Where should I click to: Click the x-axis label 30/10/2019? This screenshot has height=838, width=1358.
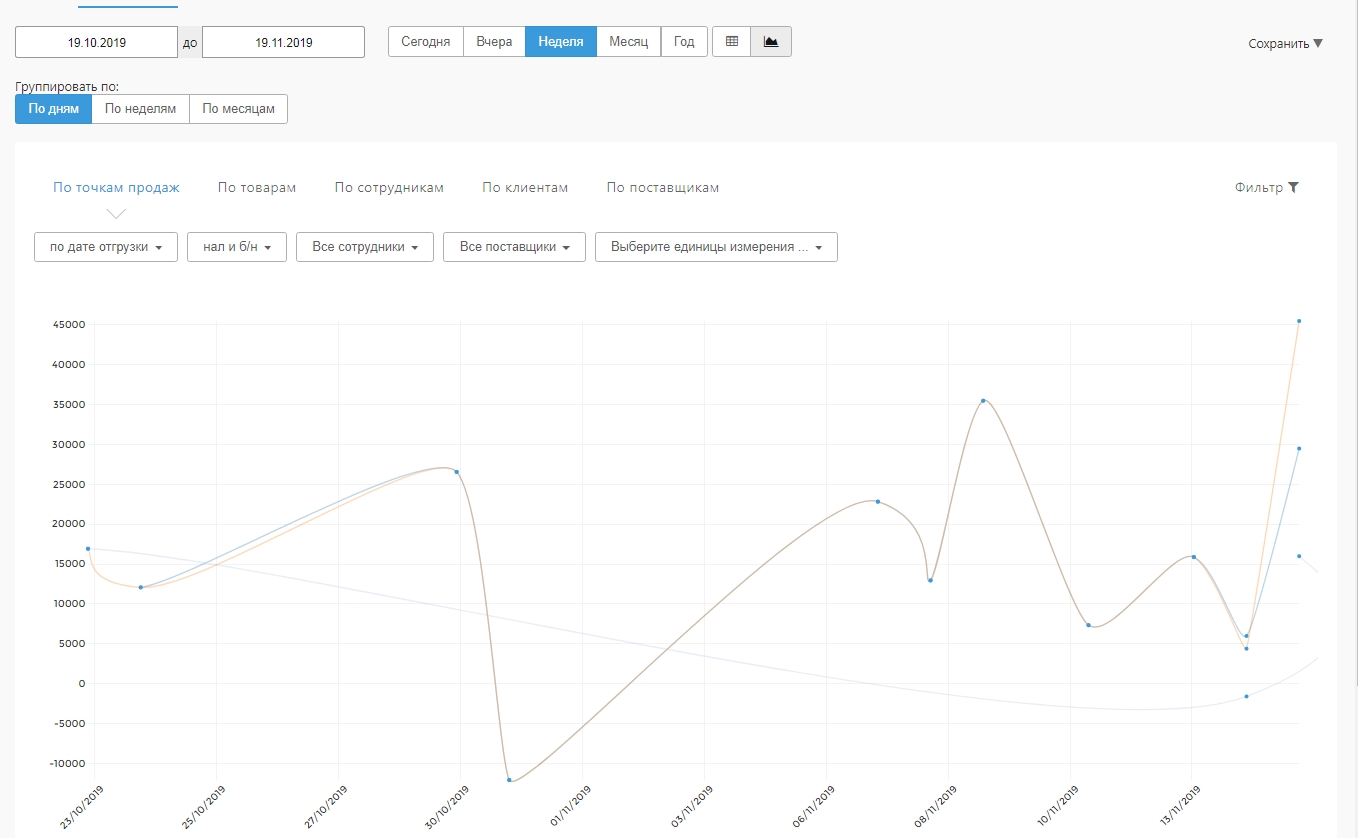tap(447, 807)
